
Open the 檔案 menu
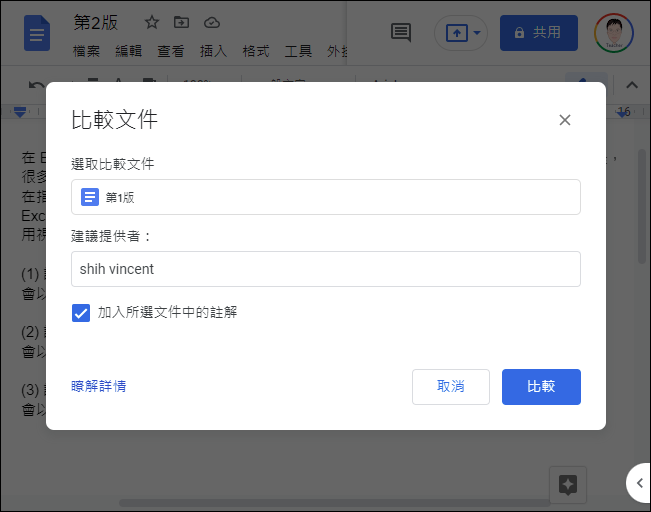tap(86, 51)
